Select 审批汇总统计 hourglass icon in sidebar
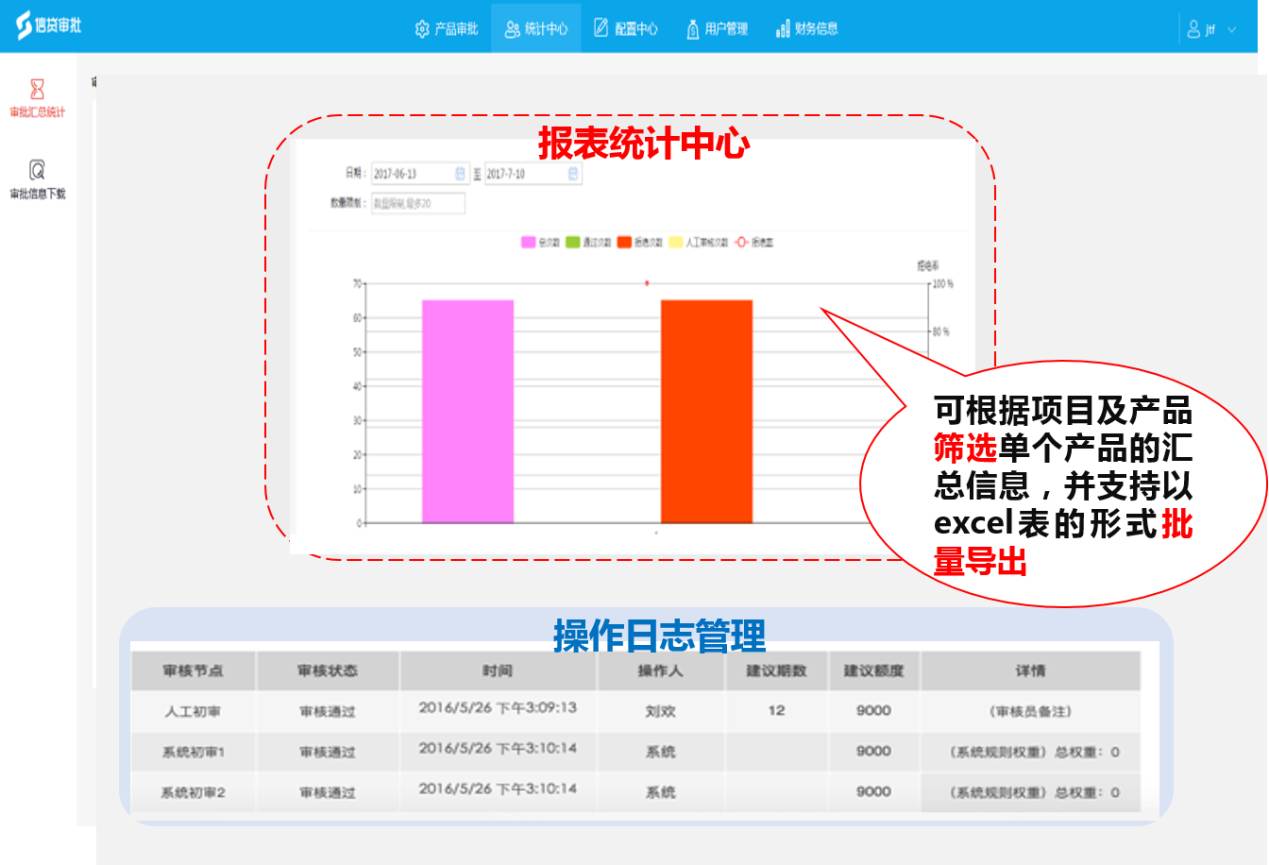The height and width of the screenshot is (865, 1269). (x=37, y=88)
